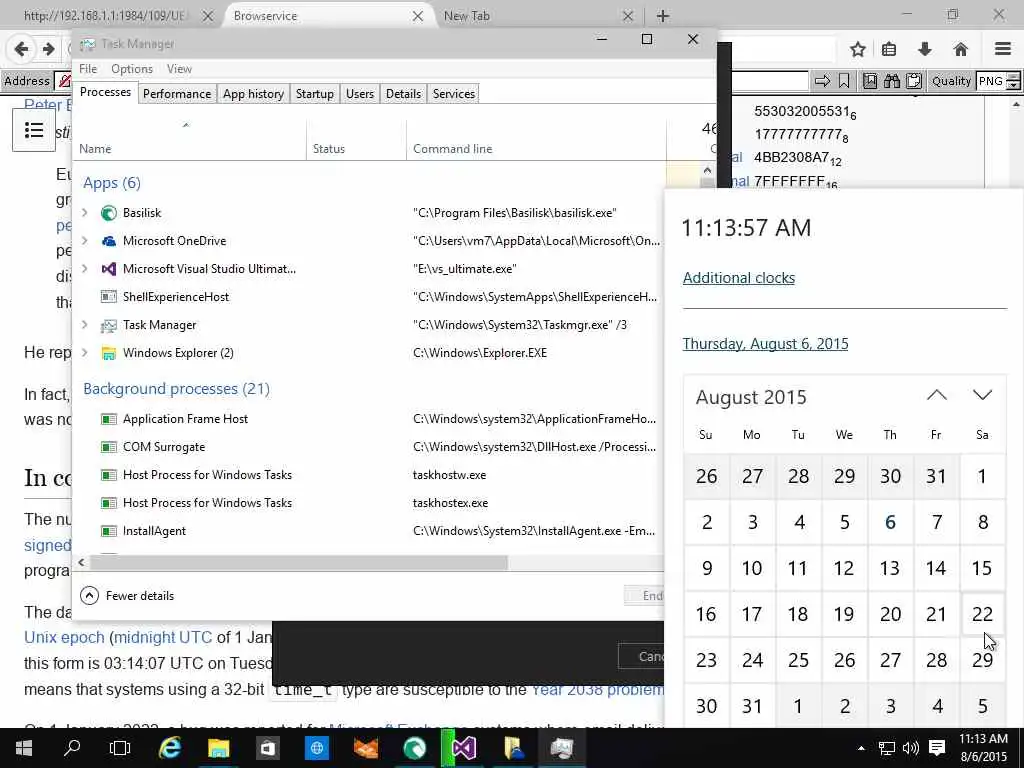Select the Basilisk app icon in Task Manager

click(x=108, y=213)
